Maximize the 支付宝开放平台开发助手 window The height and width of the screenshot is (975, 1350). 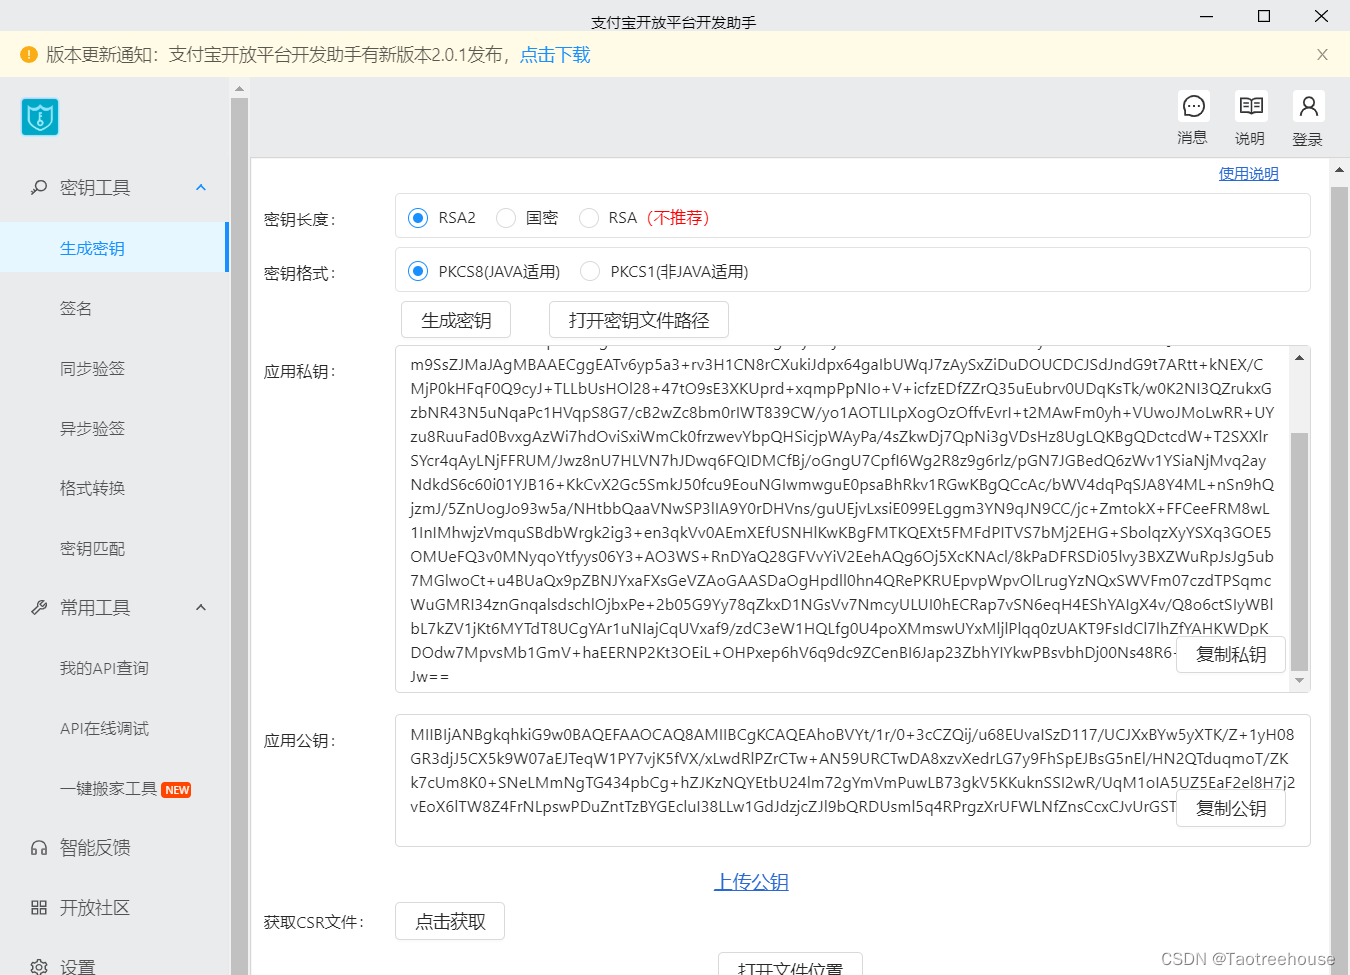click(1264, 16)
